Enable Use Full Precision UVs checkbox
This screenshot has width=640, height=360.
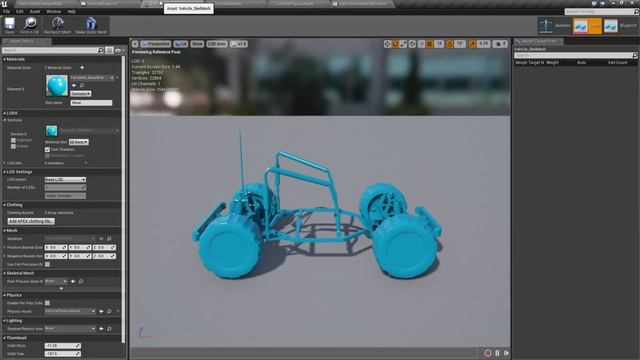[47, 264]
